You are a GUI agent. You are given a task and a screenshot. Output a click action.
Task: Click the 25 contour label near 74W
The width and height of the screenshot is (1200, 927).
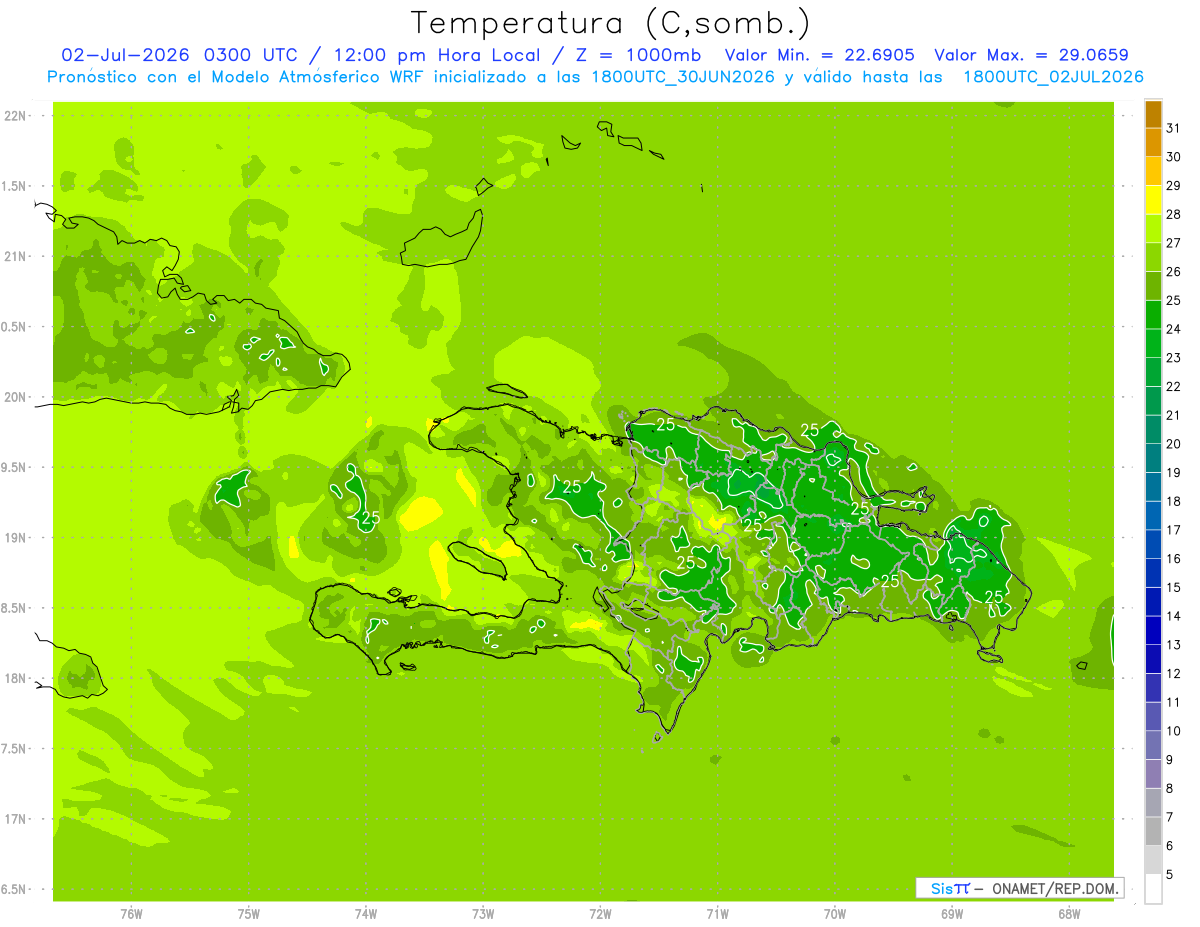pyautogui.click(x=370, y=518)
